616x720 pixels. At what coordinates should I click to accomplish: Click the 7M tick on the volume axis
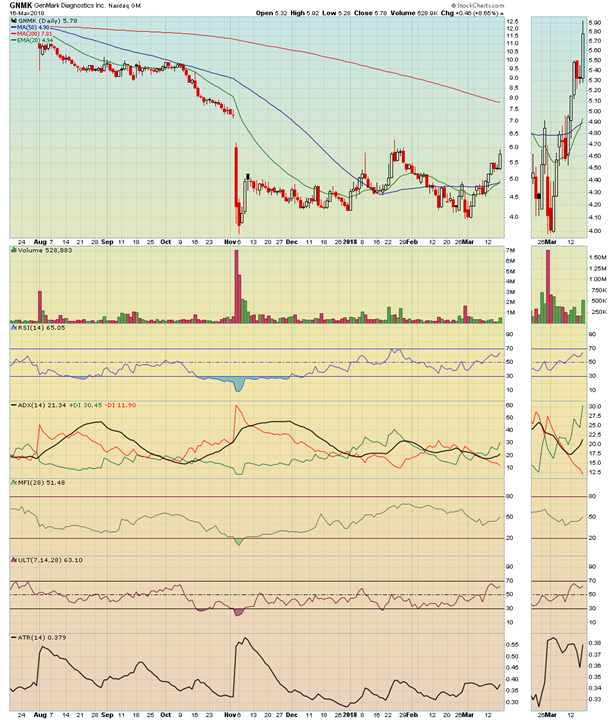pos(510,250)
